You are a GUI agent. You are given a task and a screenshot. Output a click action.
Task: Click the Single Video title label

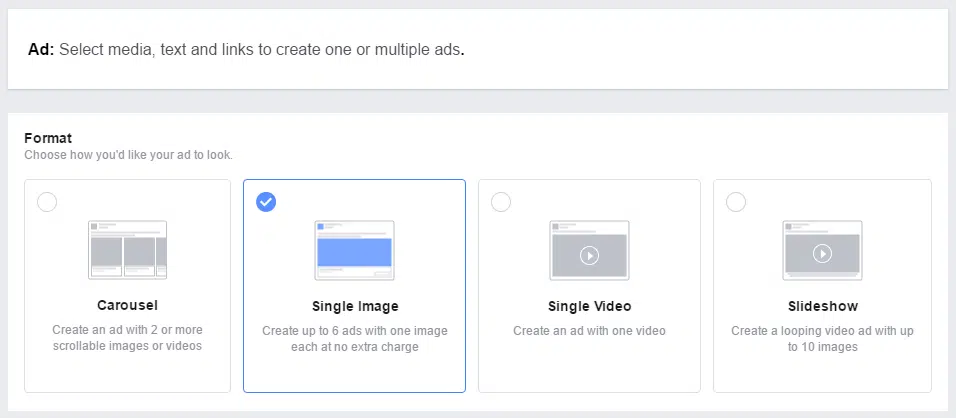pos(590,306)
